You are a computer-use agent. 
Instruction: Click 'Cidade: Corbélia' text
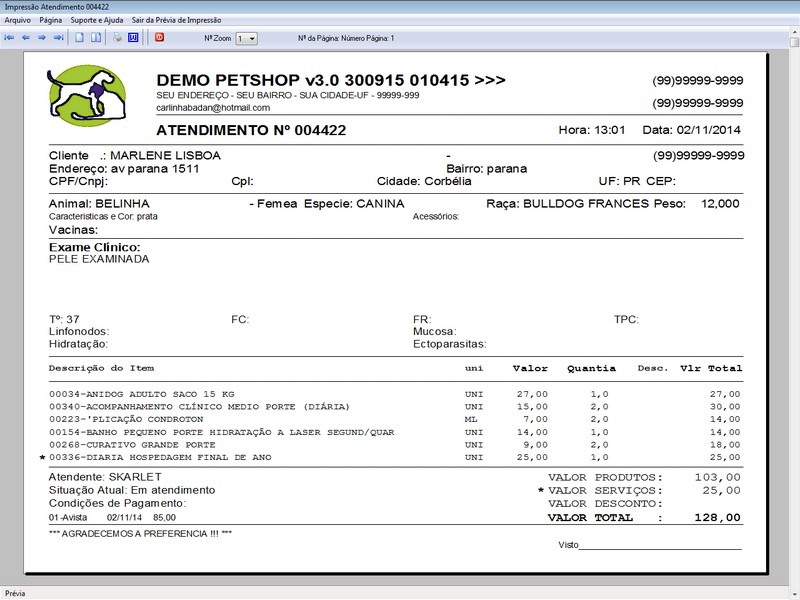(x=424, y=181)
